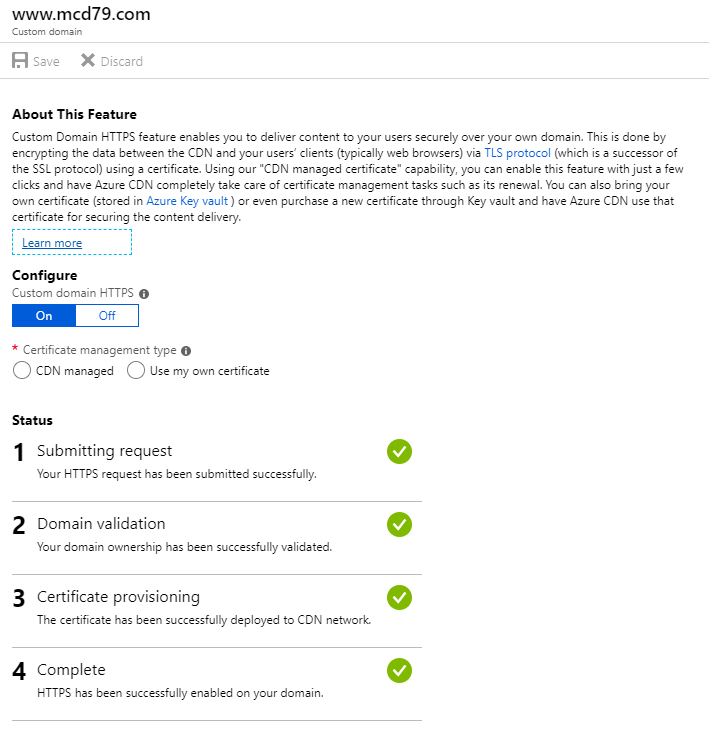
Task: Click info icon next to Custom domain HTTPS
Action: [144, 294]
